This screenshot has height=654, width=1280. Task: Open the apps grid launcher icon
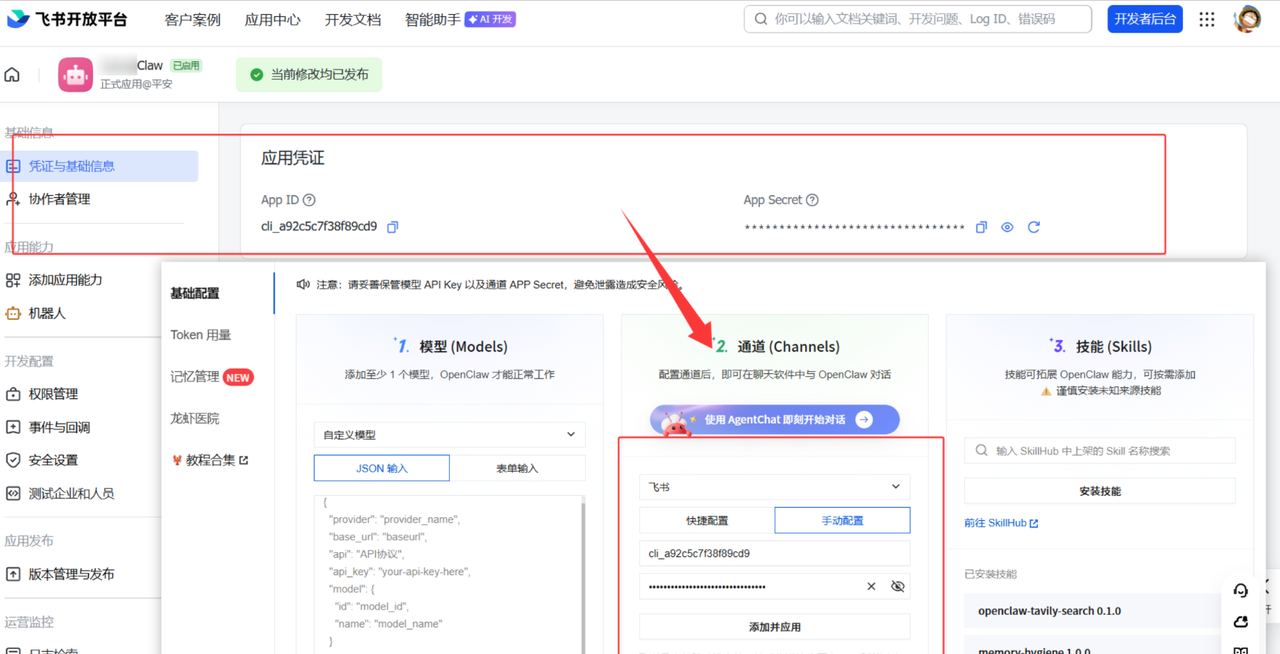(1207, 19)
